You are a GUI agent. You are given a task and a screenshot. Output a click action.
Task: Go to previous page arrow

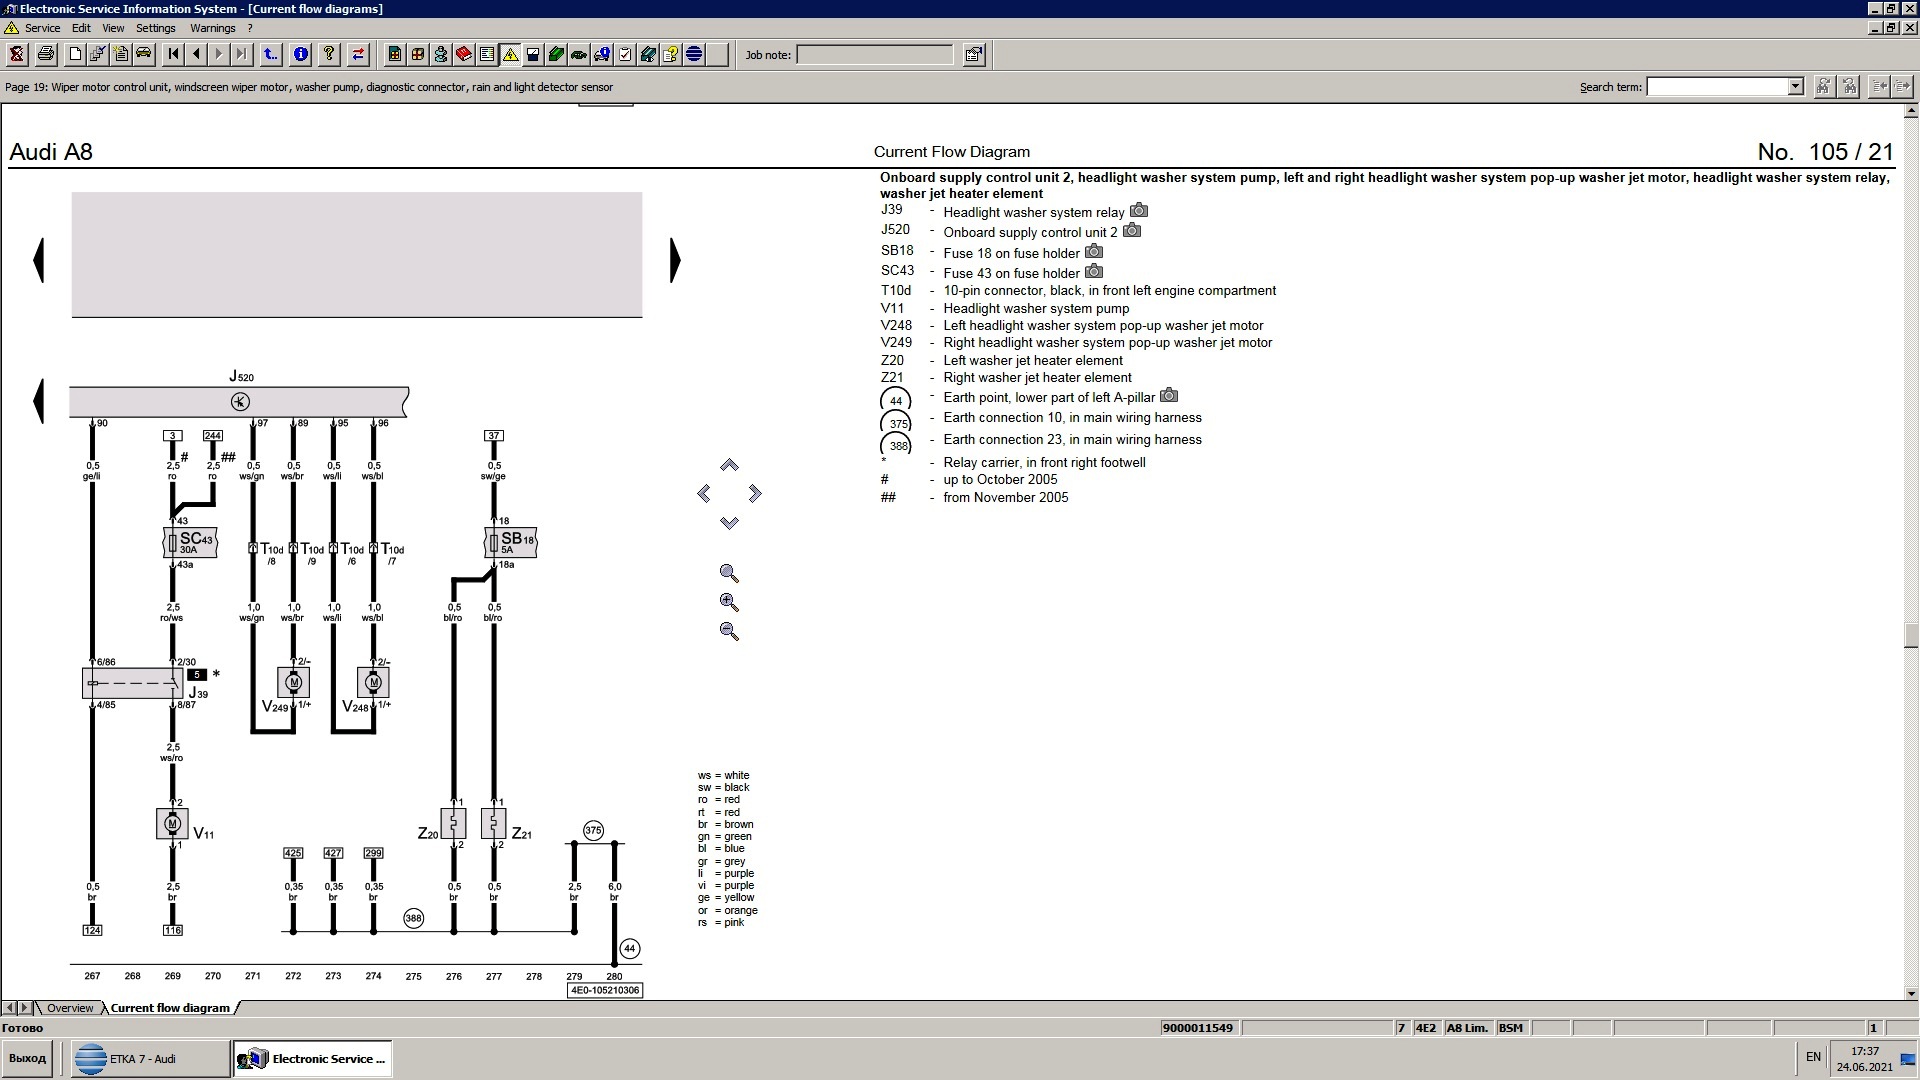coord(196,55)
